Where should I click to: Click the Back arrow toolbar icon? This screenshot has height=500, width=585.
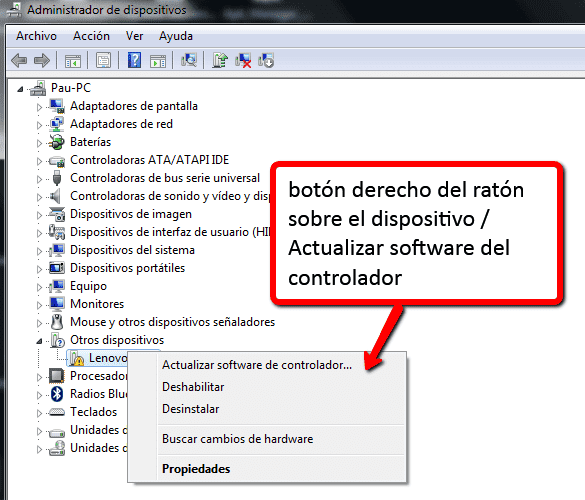19,60
